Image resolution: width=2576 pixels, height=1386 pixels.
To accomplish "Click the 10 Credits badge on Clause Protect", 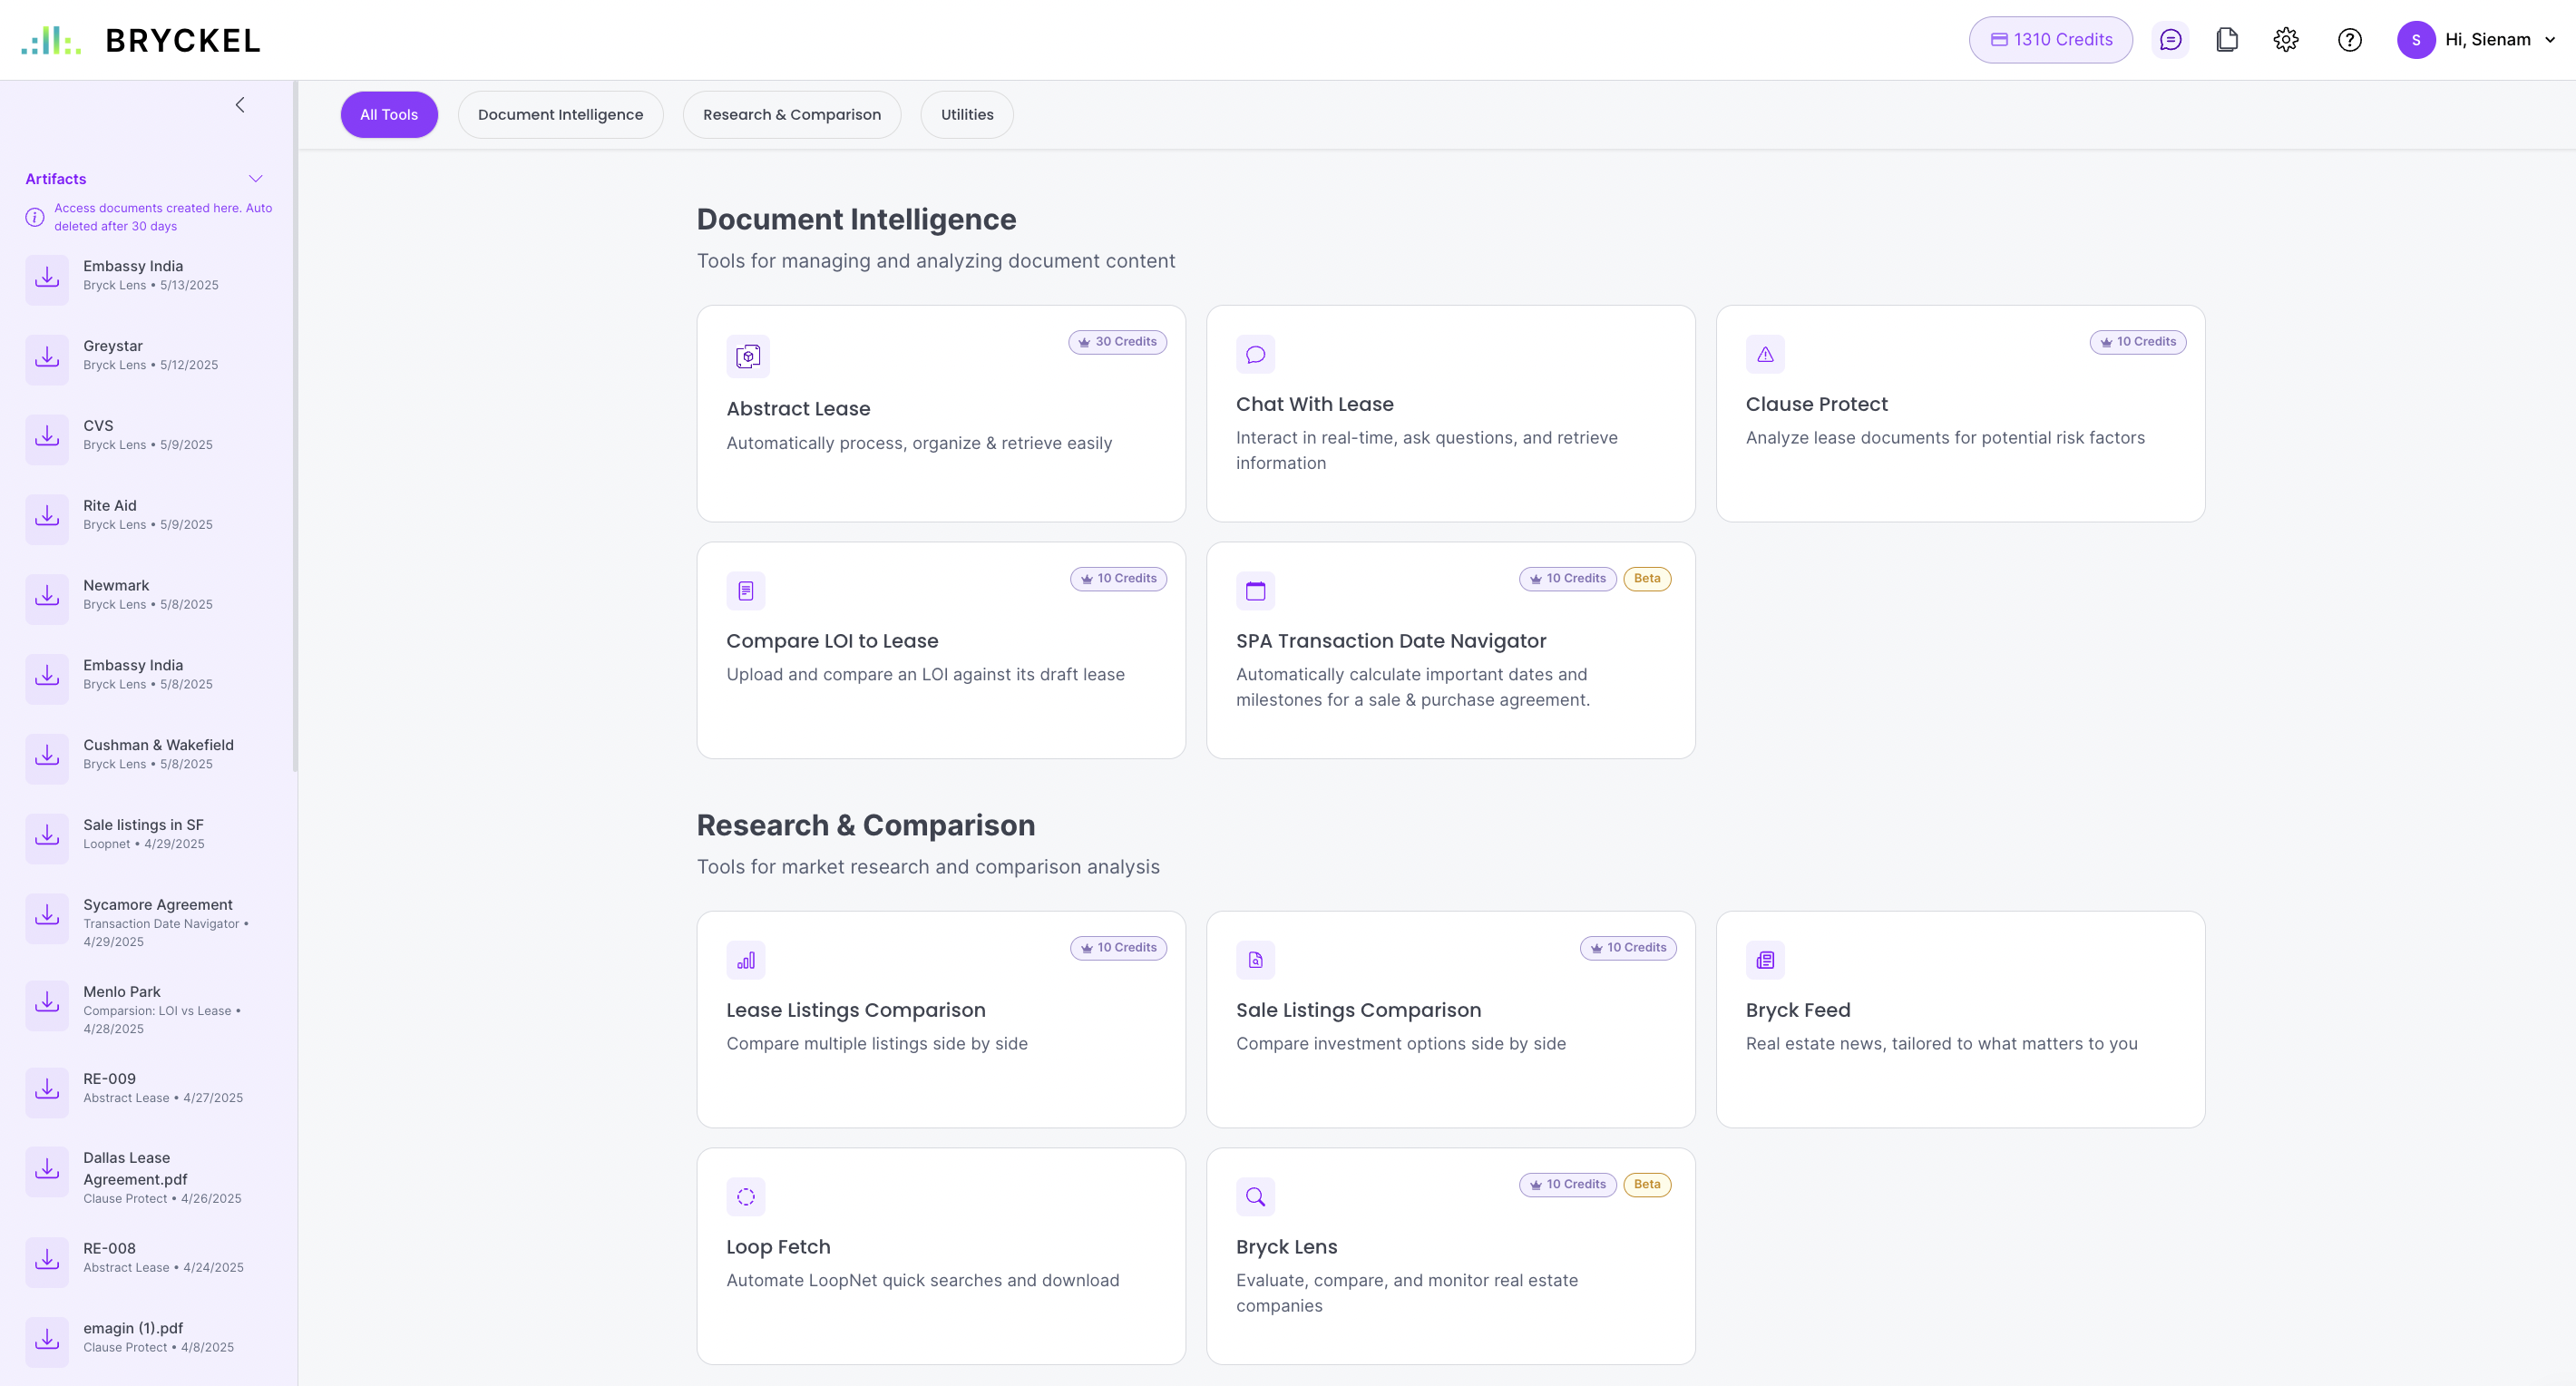I will (x=2137, y=342).
